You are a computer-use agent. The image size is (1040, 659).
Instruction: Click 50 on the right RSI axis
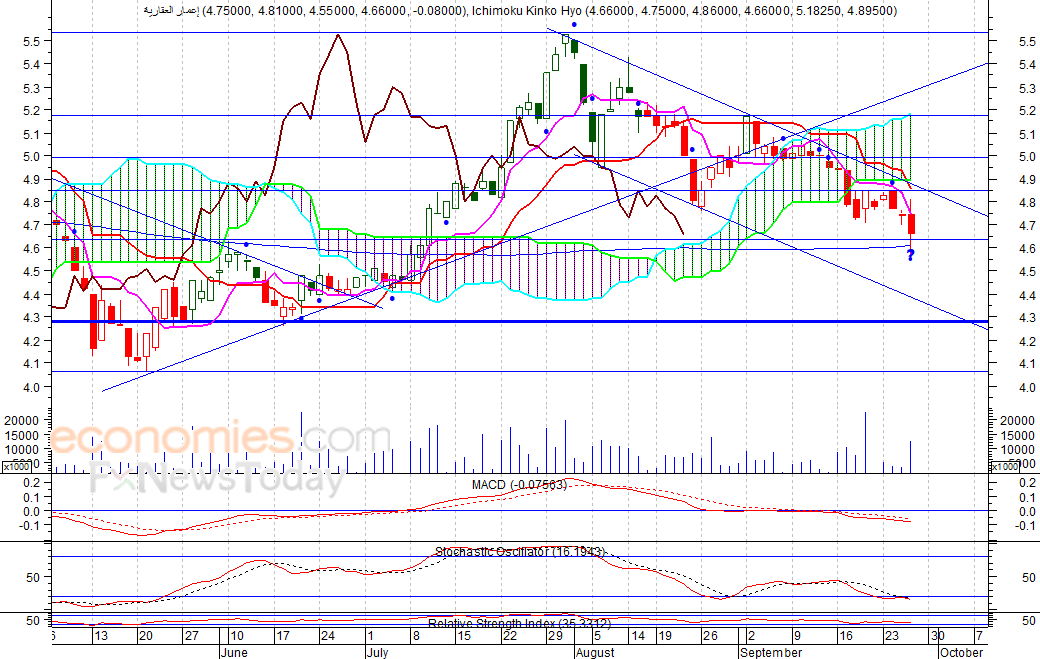pos(1028,621)
